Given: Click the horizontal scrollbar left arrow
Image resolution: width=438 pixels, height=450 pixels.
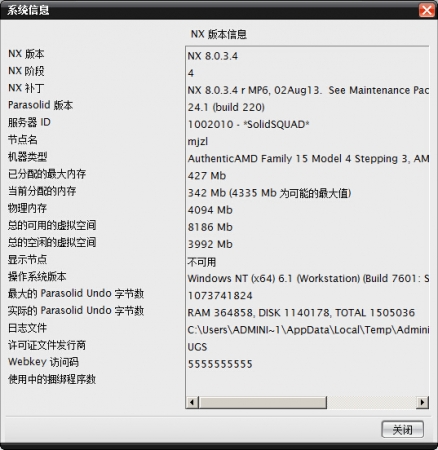Looking at the screenshot, I should coord(192,402).
